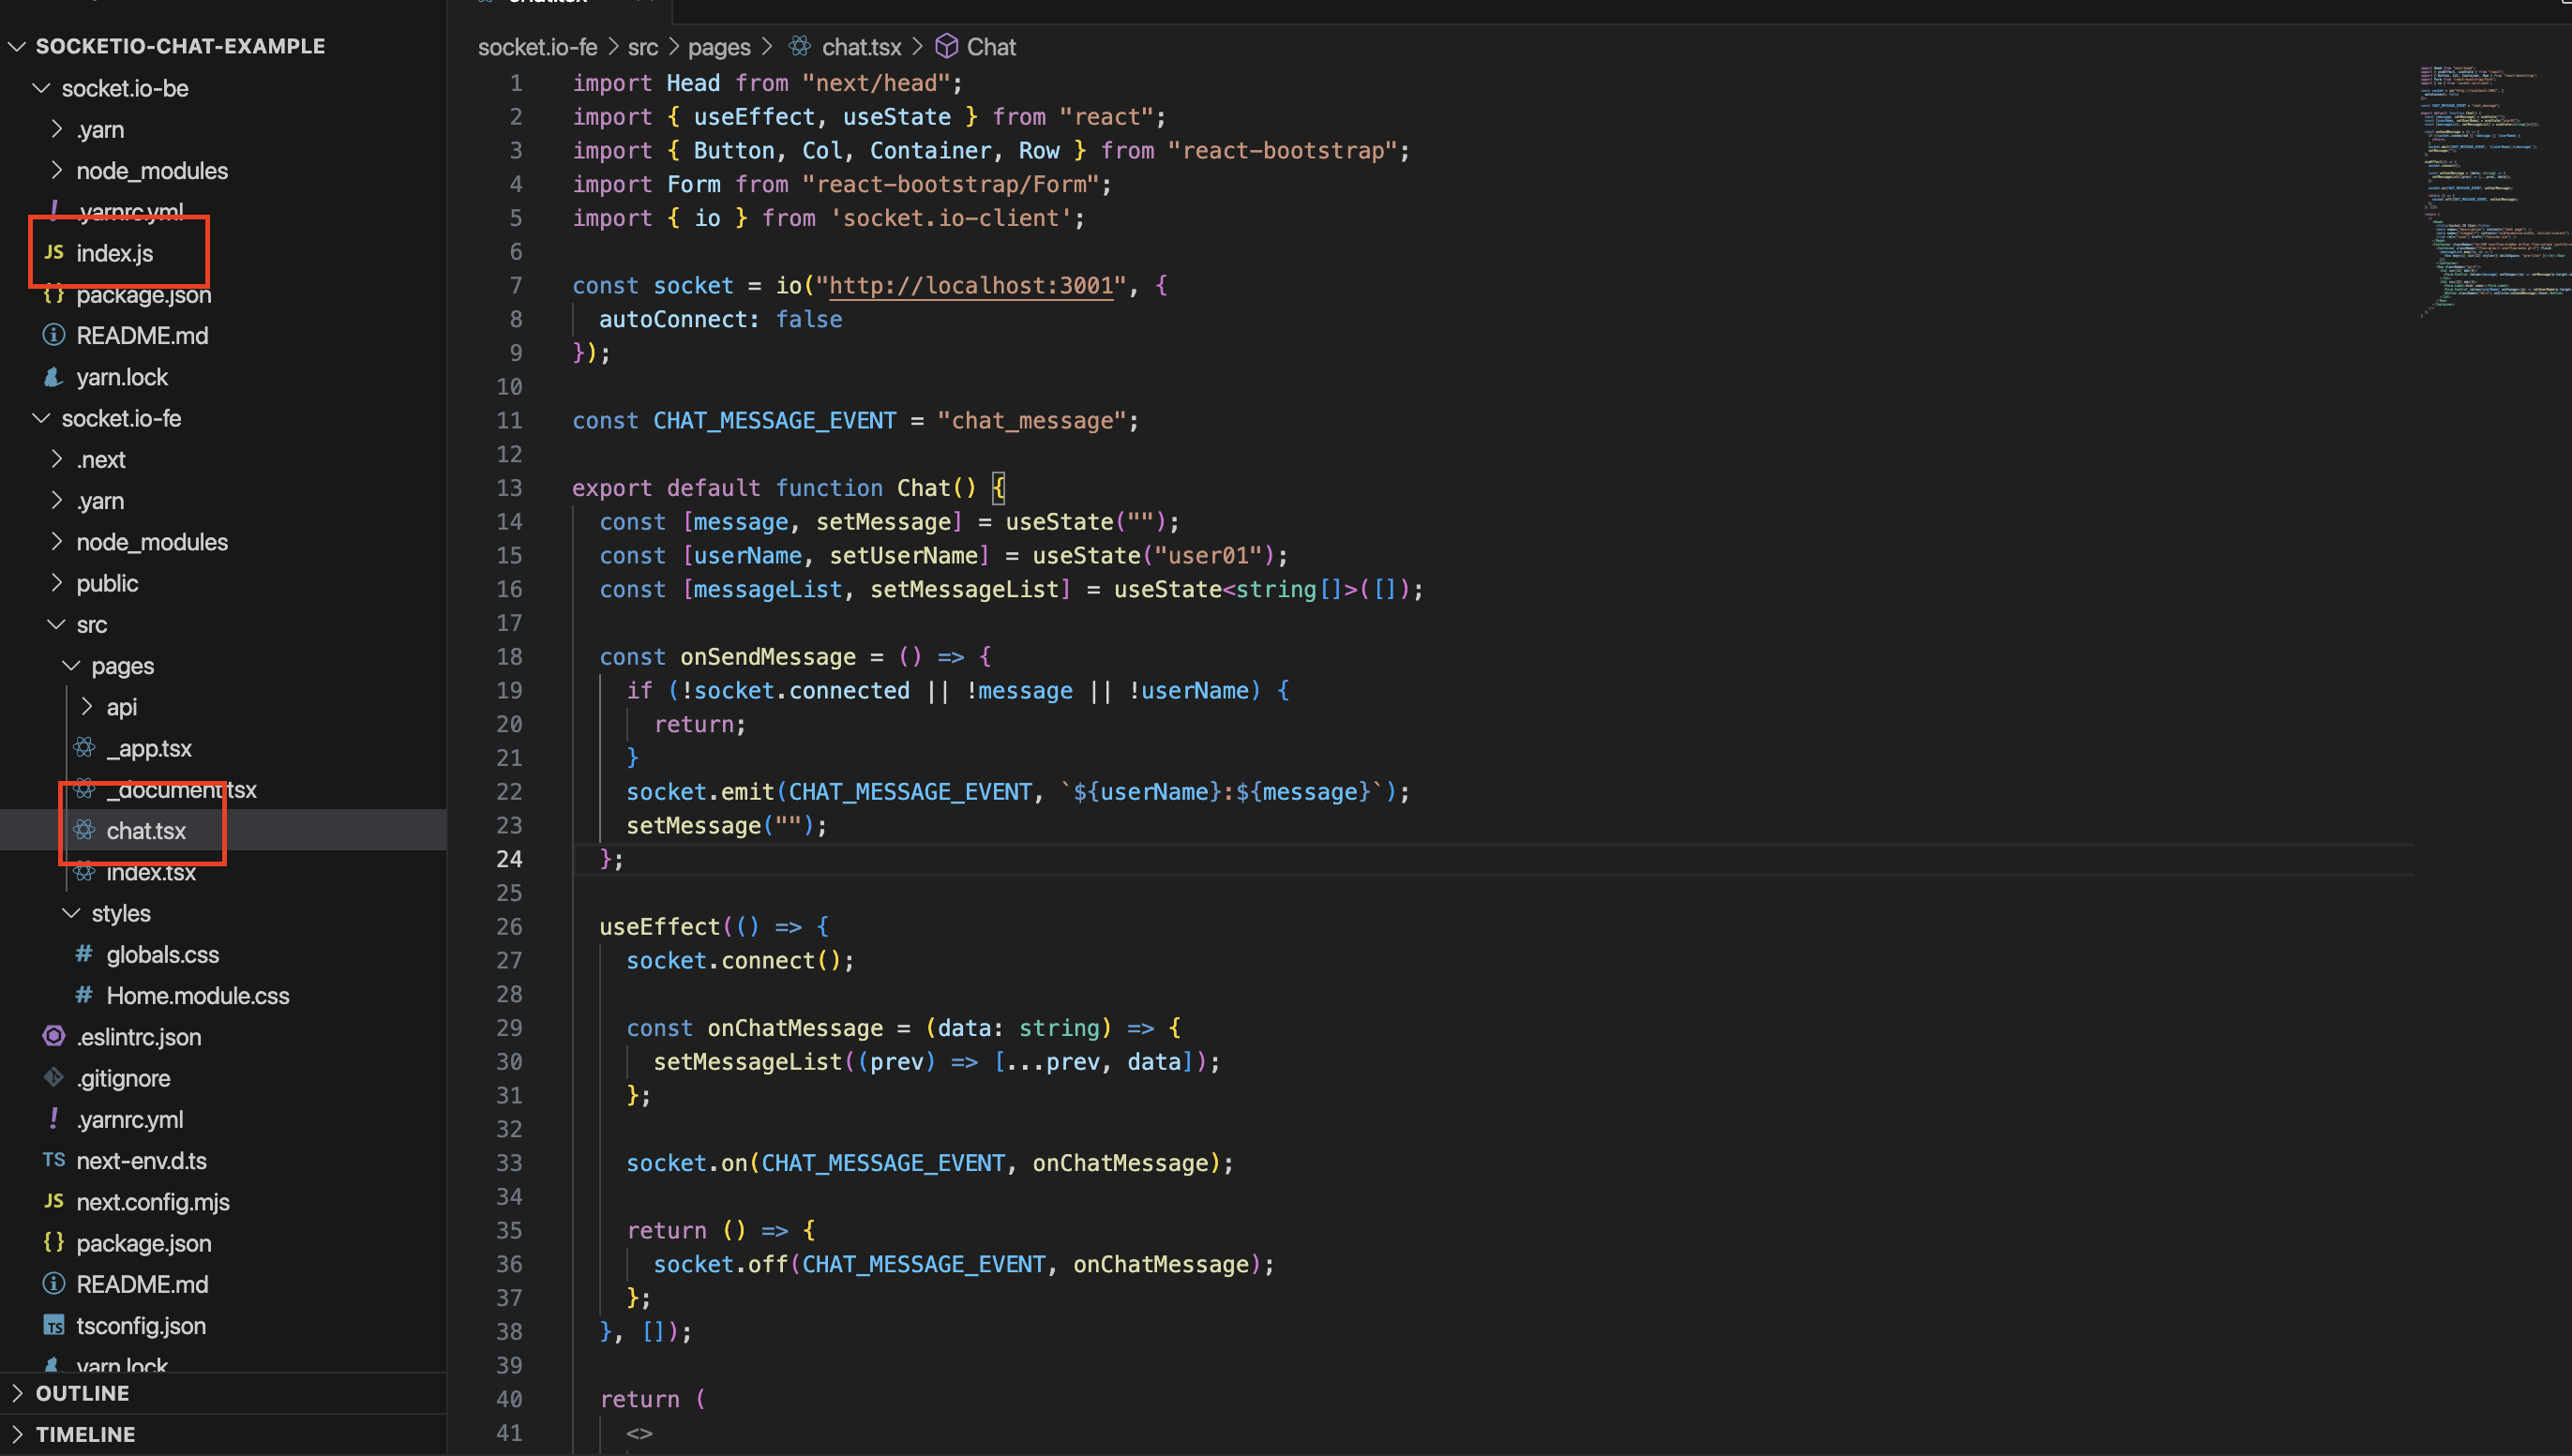Click the JS icon of next.config.mjs
This screenshot has width=2572, height=1456.
[54, 1201]
